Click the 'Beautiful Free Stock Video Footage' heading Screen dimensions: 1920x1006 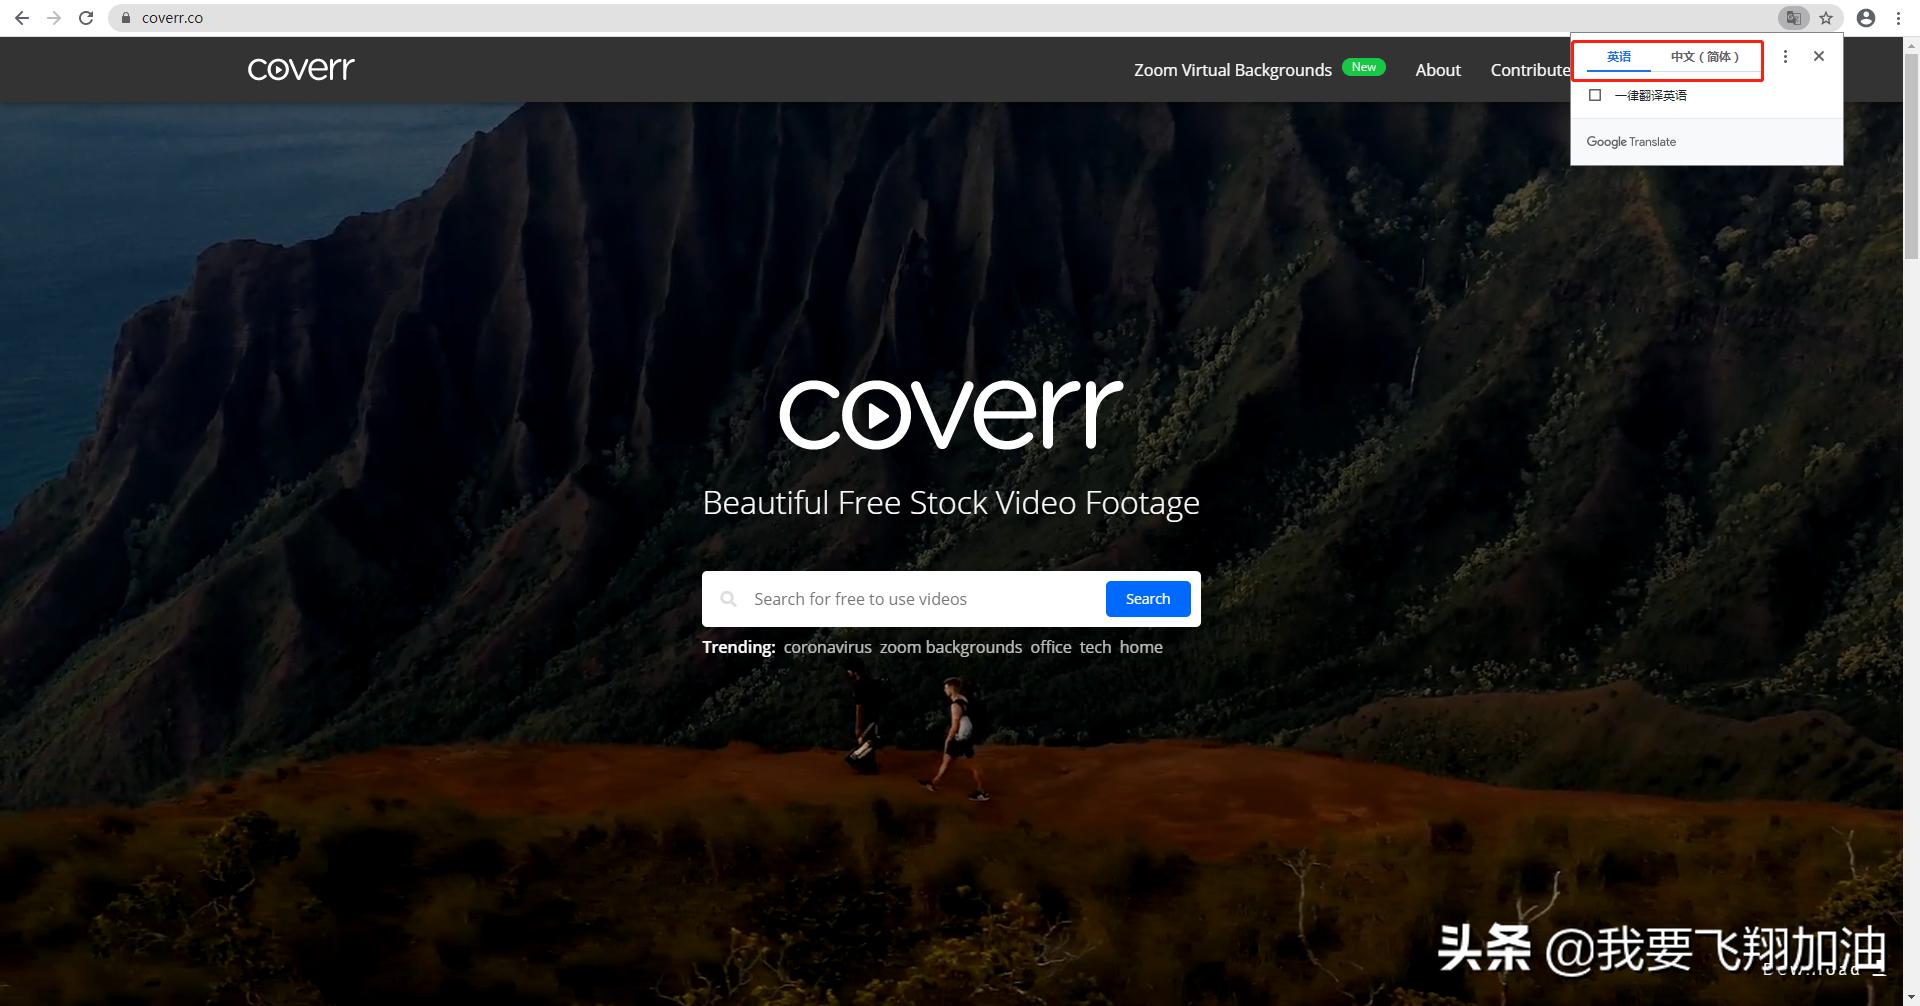[x=951, y=503]
